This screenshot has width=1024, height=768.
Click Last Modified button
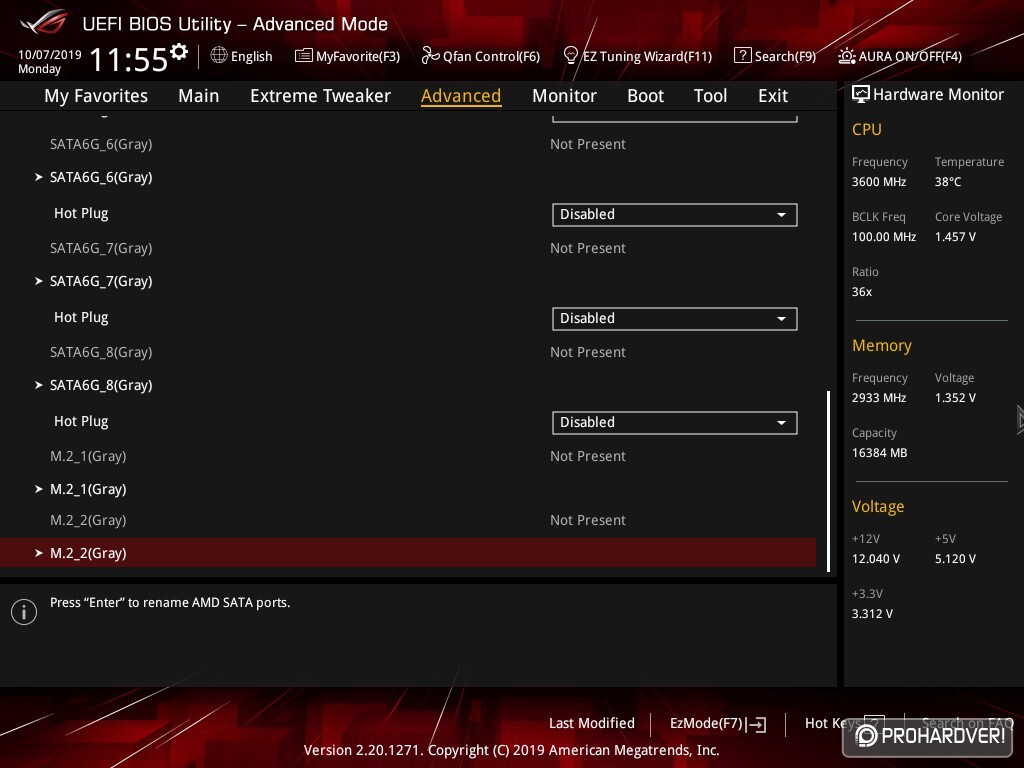click(592, 724)
